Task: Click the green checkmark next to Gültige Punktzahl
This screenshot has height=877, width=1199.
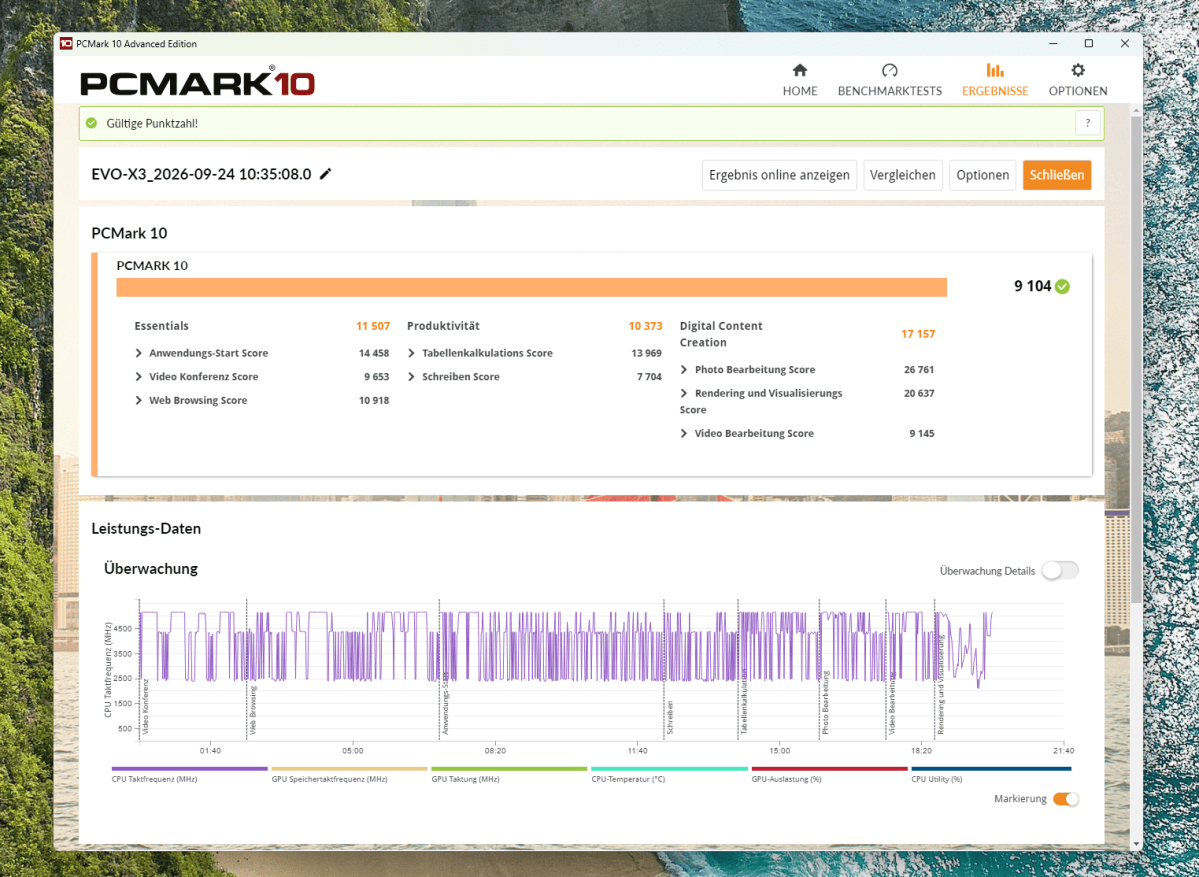Action: 92,123
